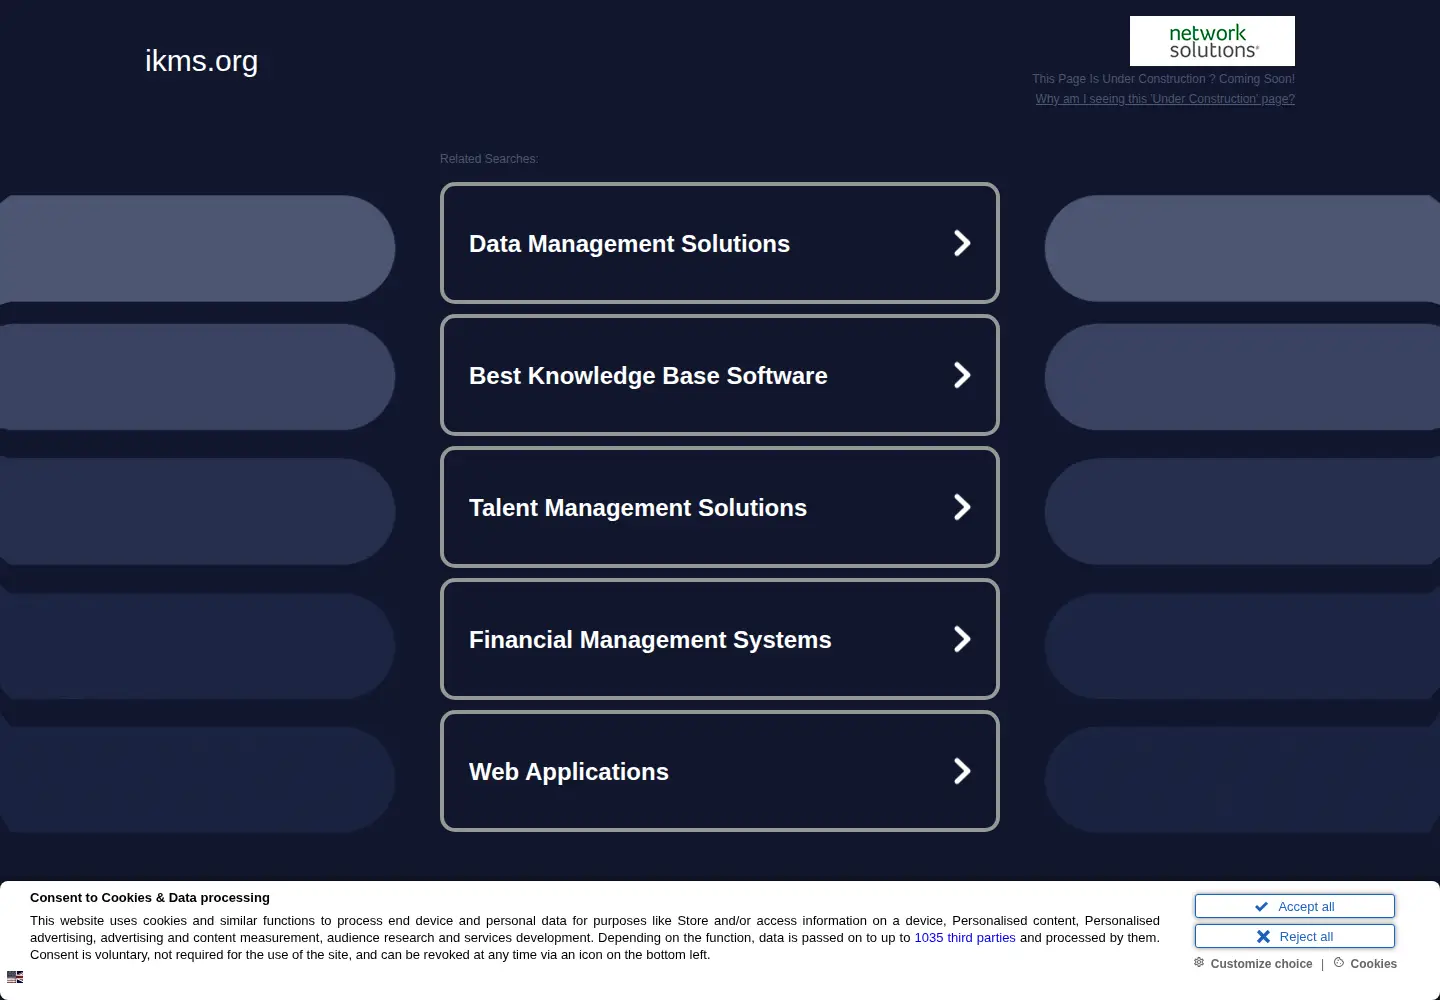1440x1000 pixels.
Task: Open Best Knowledge Base Software search
Action: pos(720,375)
